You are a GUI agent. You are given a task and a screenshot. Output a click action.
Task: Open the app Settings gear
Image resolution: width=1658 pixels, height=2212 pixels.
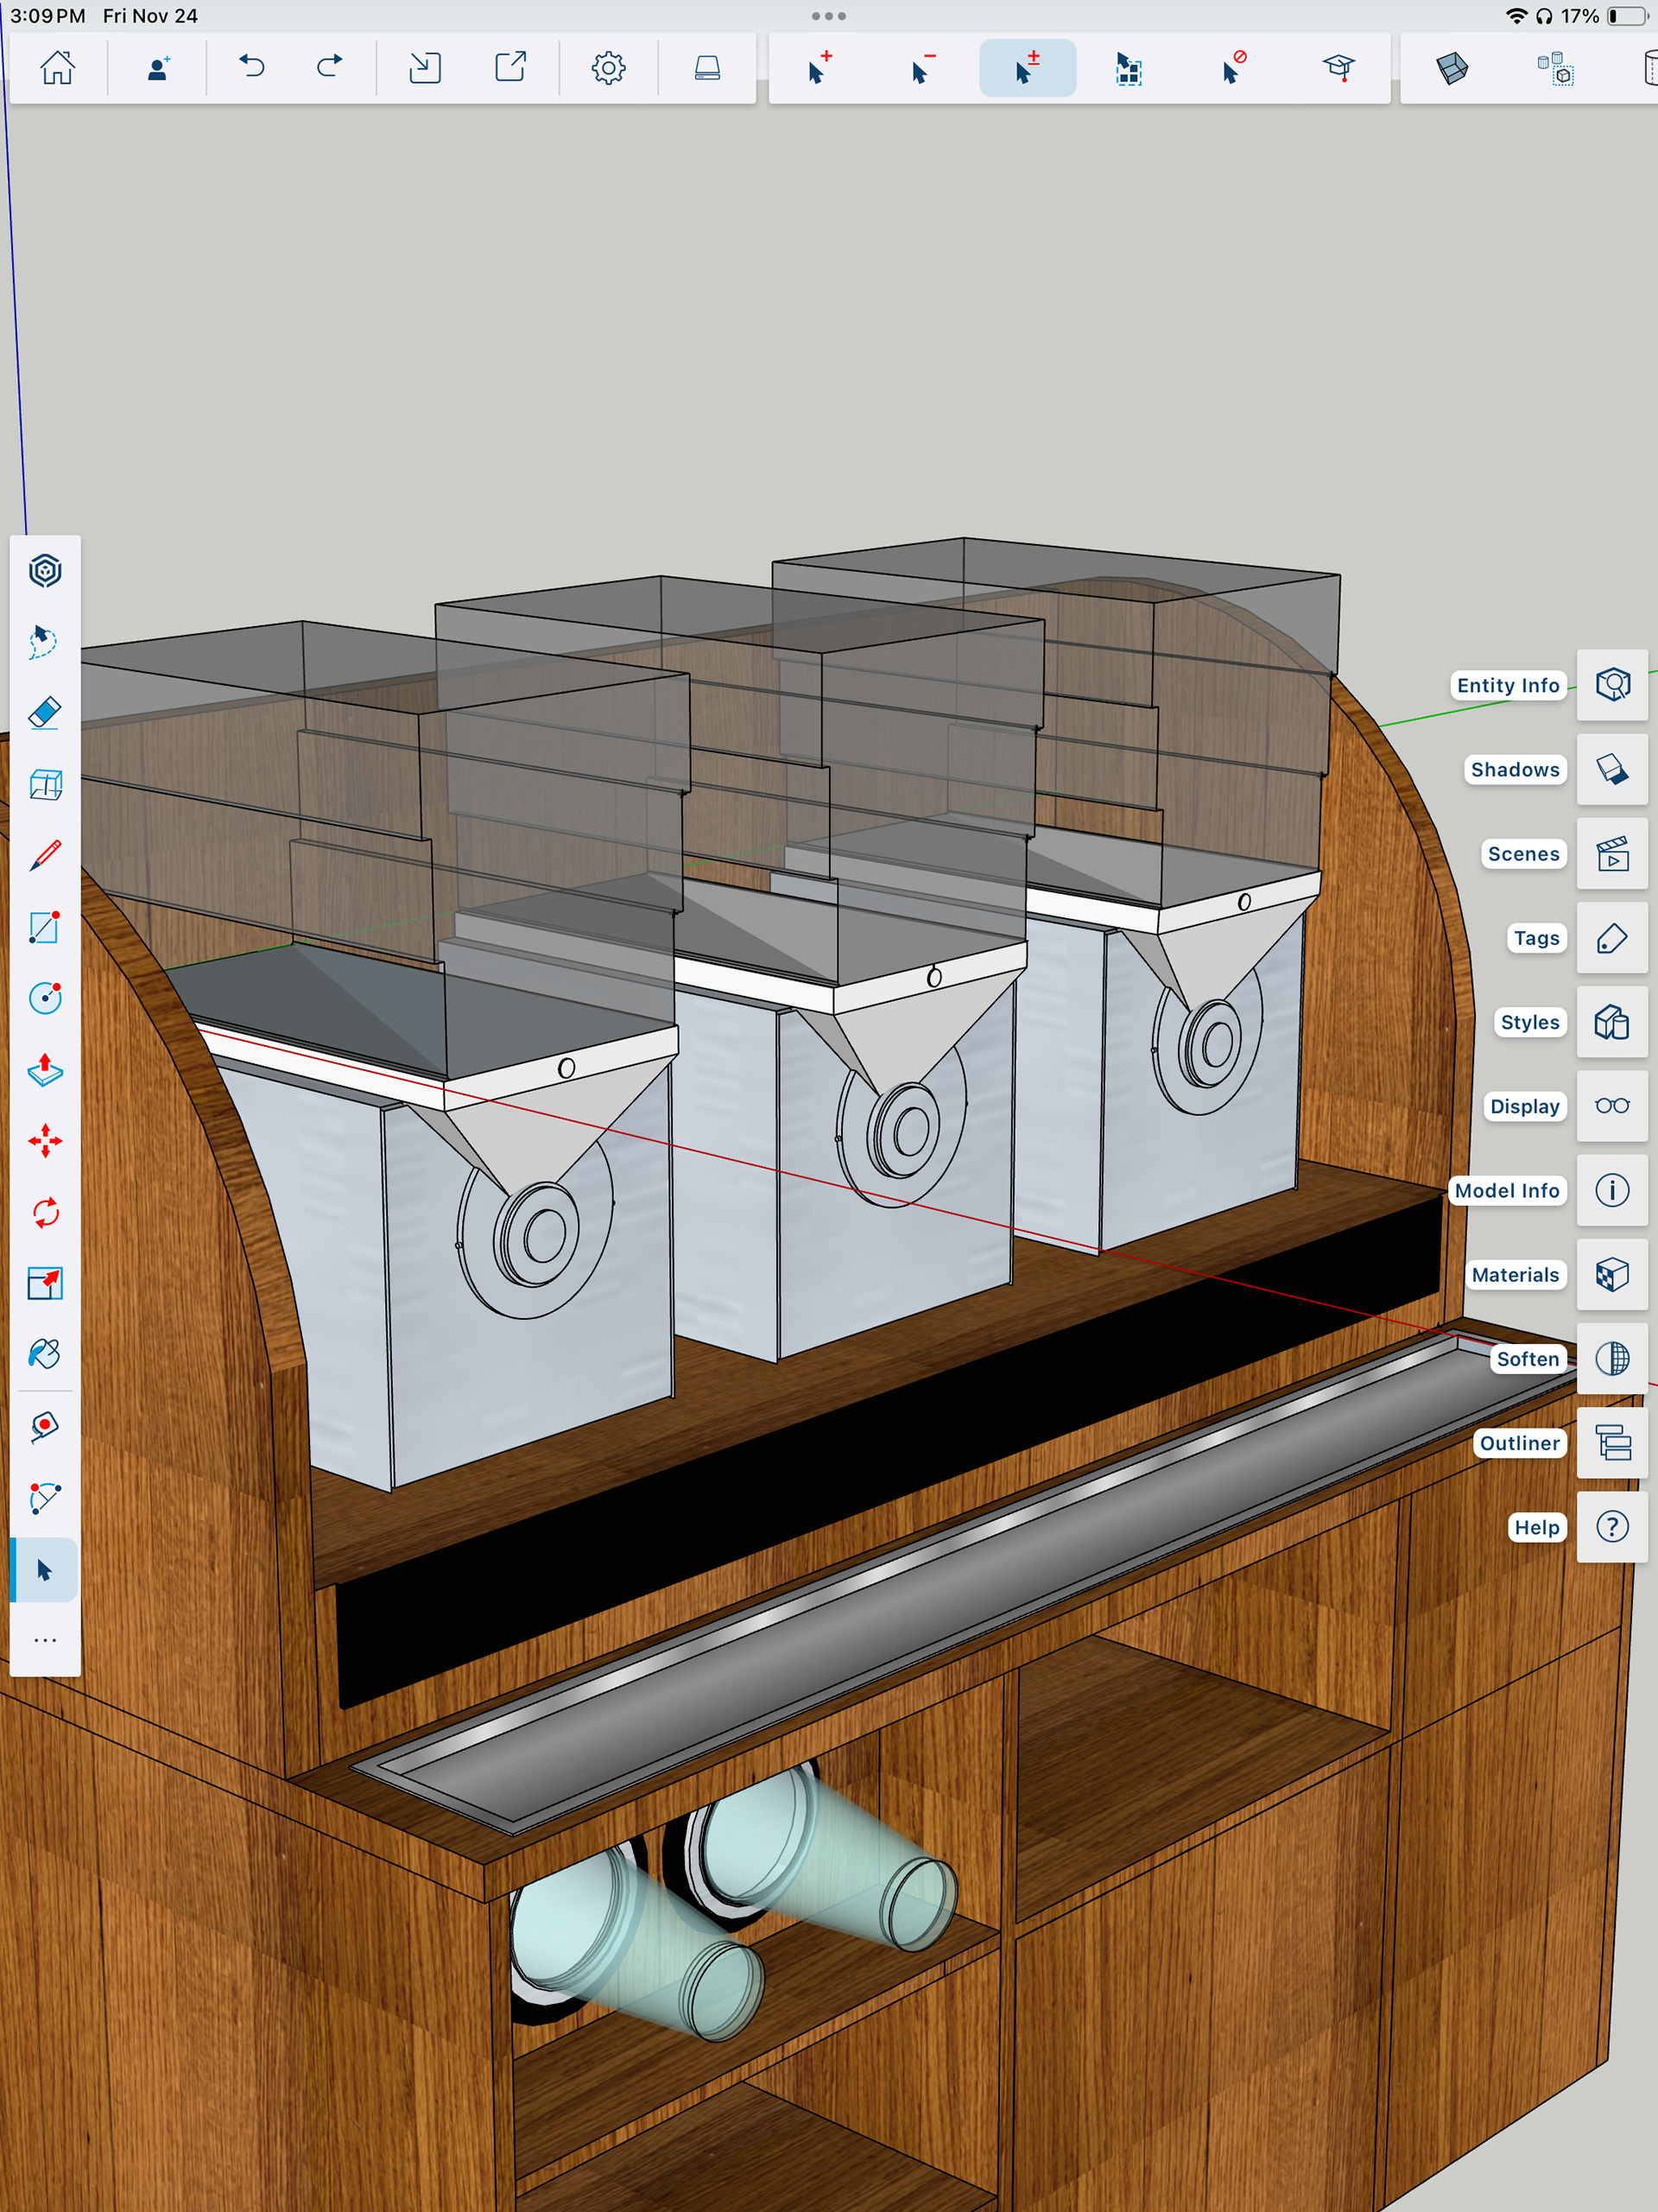608,68
